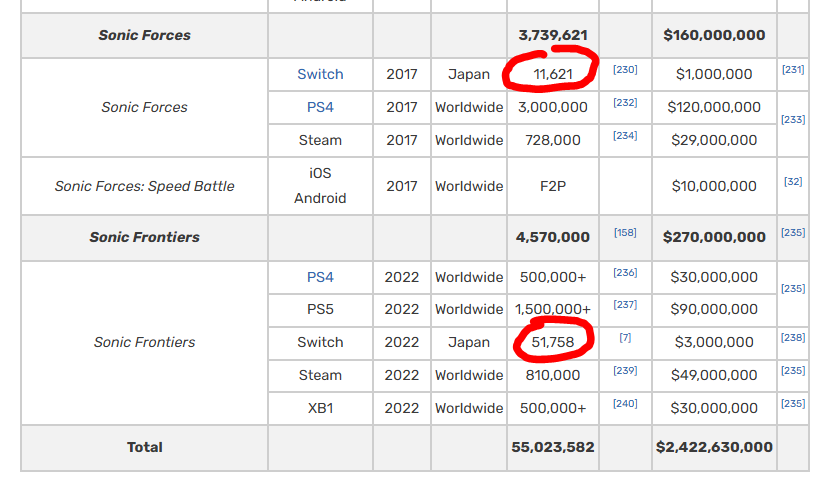Click the italic Sonic Frontiers title cell

pos(144,342)
